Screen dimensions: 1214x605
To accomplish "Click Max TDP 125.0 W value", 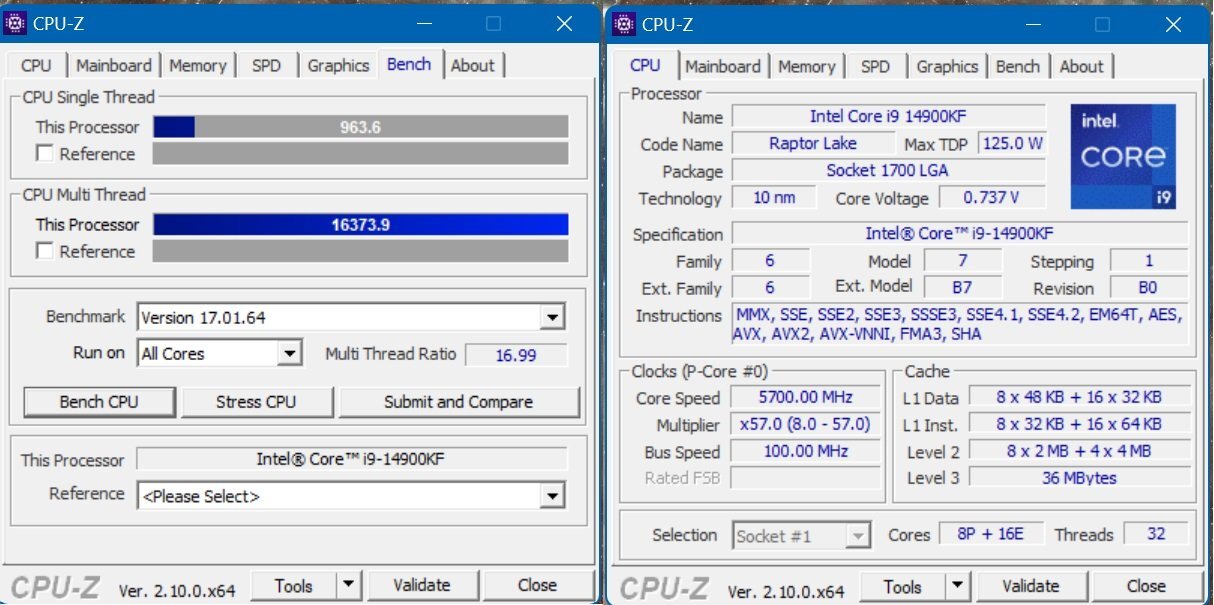I will pos(1012,144).
